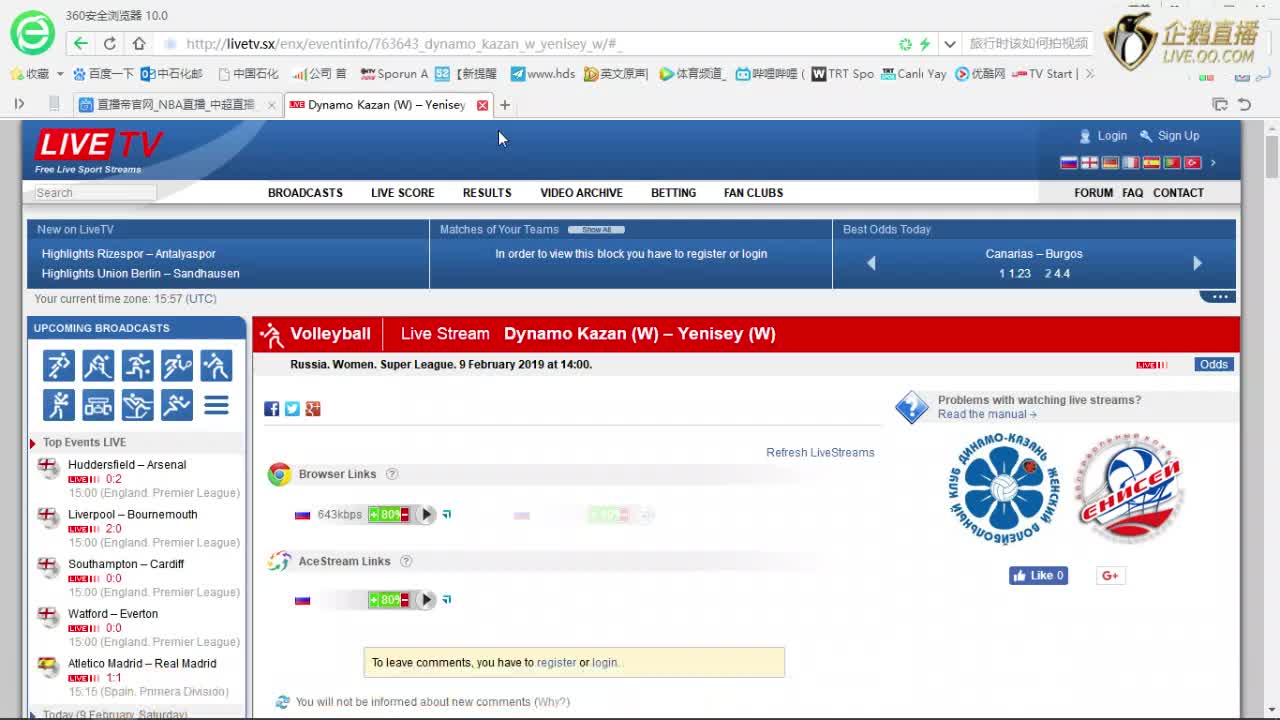
Task: Select the tennis sport filter icon
Action: pos(177,366)
